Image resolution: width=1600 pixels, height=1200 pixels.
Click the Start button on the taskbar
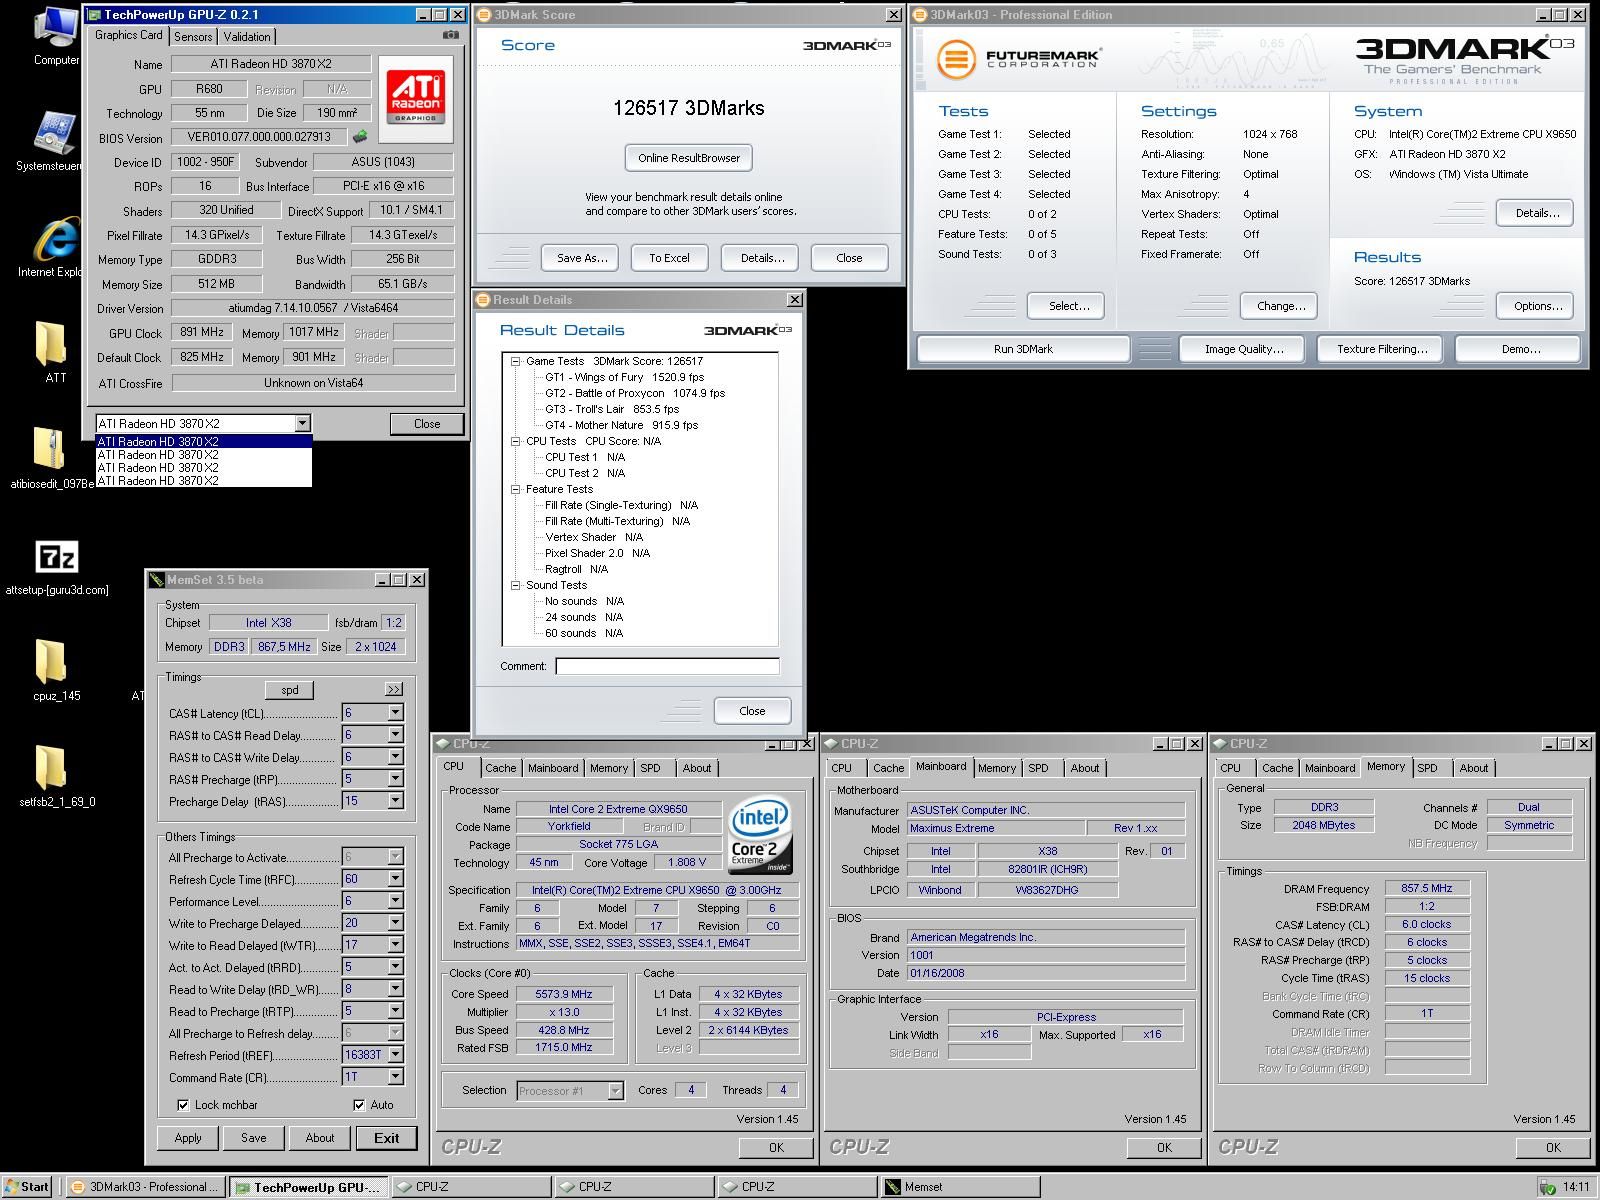[x=27, y=1187]
